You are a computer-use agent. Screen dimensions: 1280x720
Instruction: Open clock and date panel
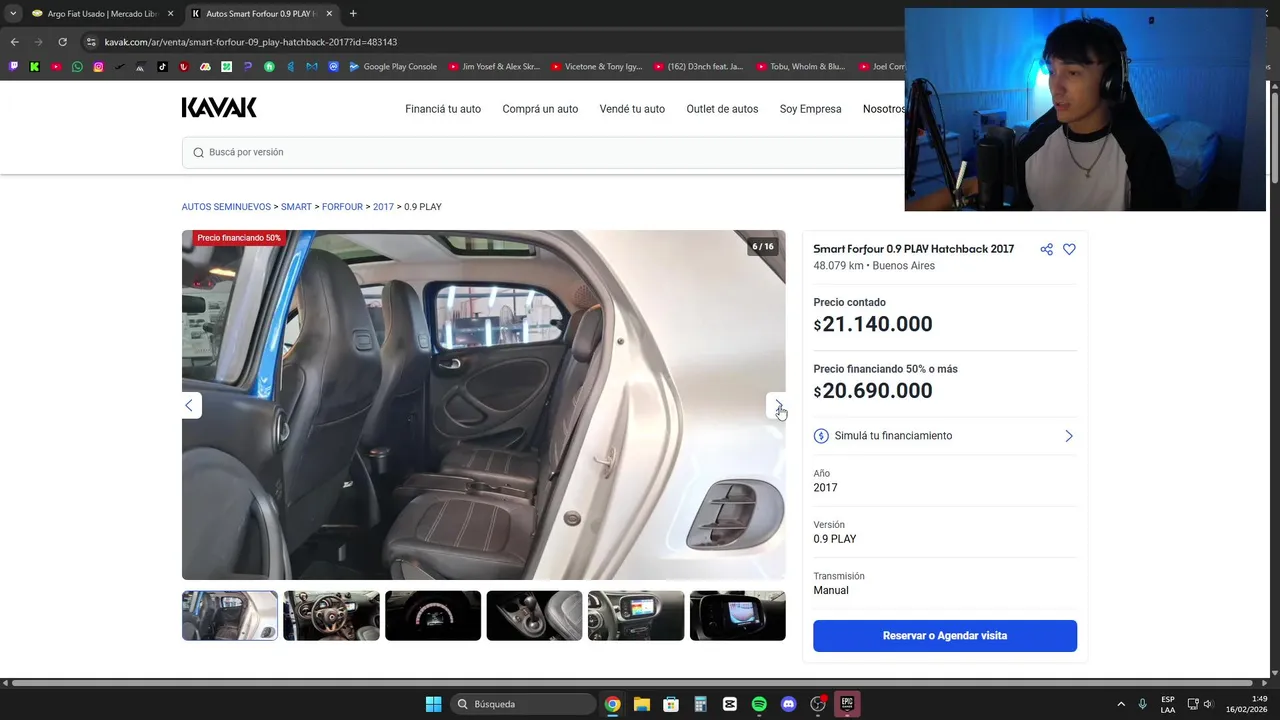[1247, 704]
